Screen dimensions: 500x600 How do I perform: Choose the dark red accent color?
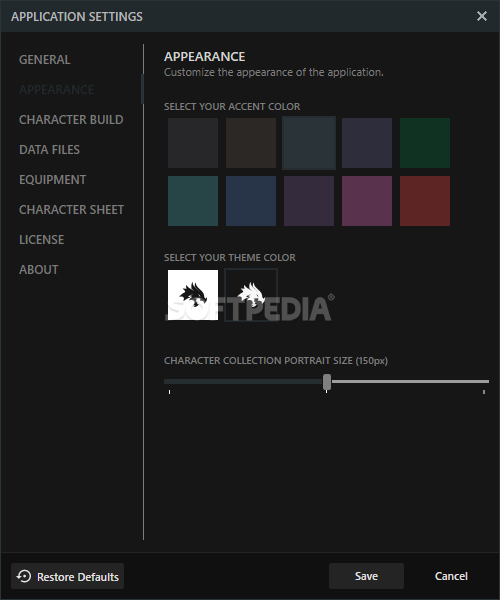(425, 201)
